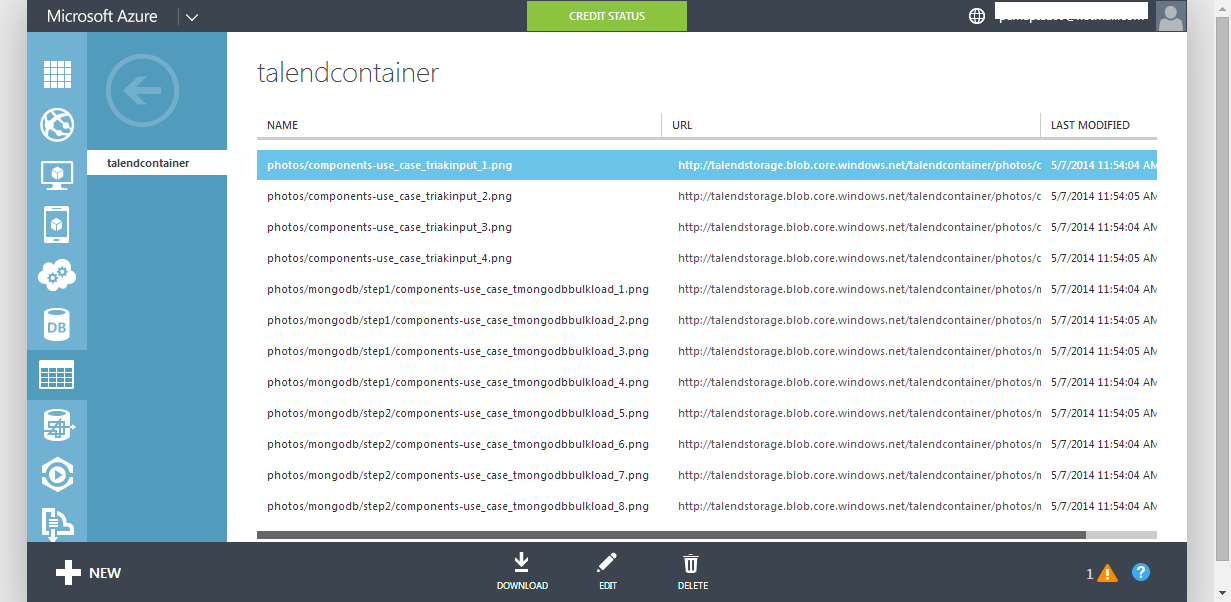The width and height of the screenshot is (1231, 602).
Task: Select blob step2 tmongodbbulkload_5.png
Action: coord(458,413)
